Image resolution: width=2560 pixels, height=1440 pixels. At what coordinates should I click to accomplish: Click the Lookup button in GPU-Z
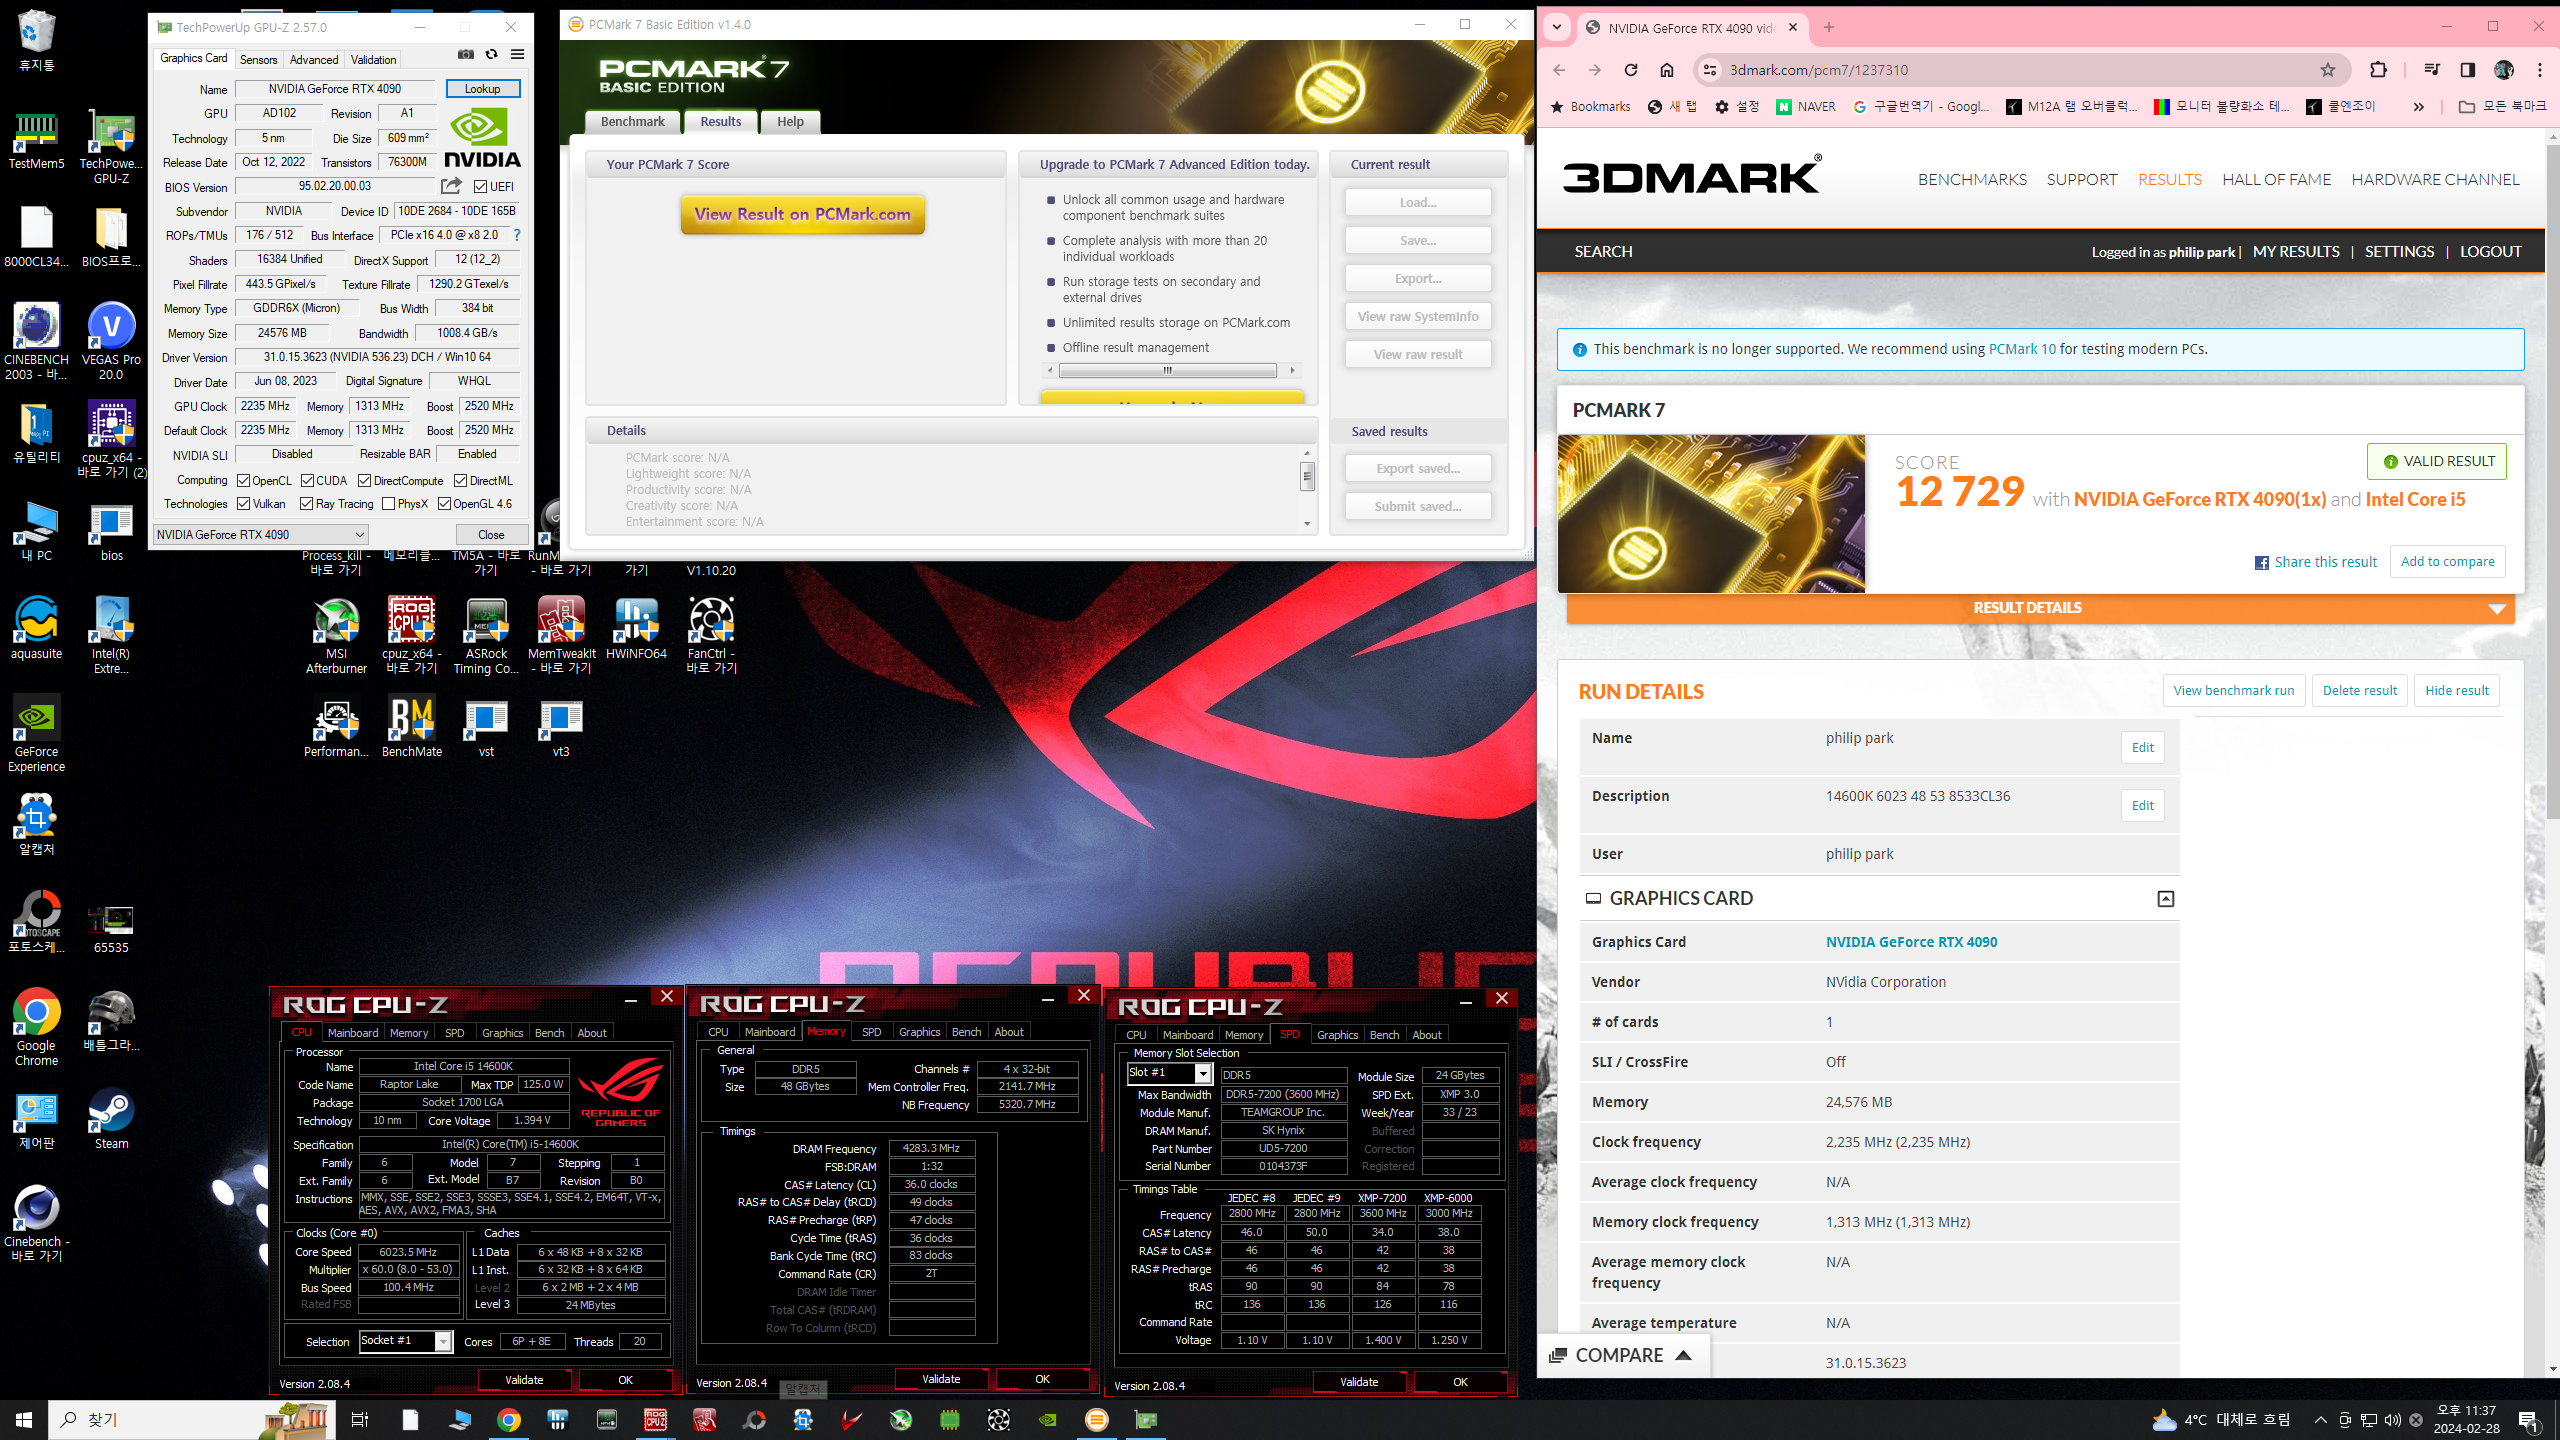click(482, 89)
